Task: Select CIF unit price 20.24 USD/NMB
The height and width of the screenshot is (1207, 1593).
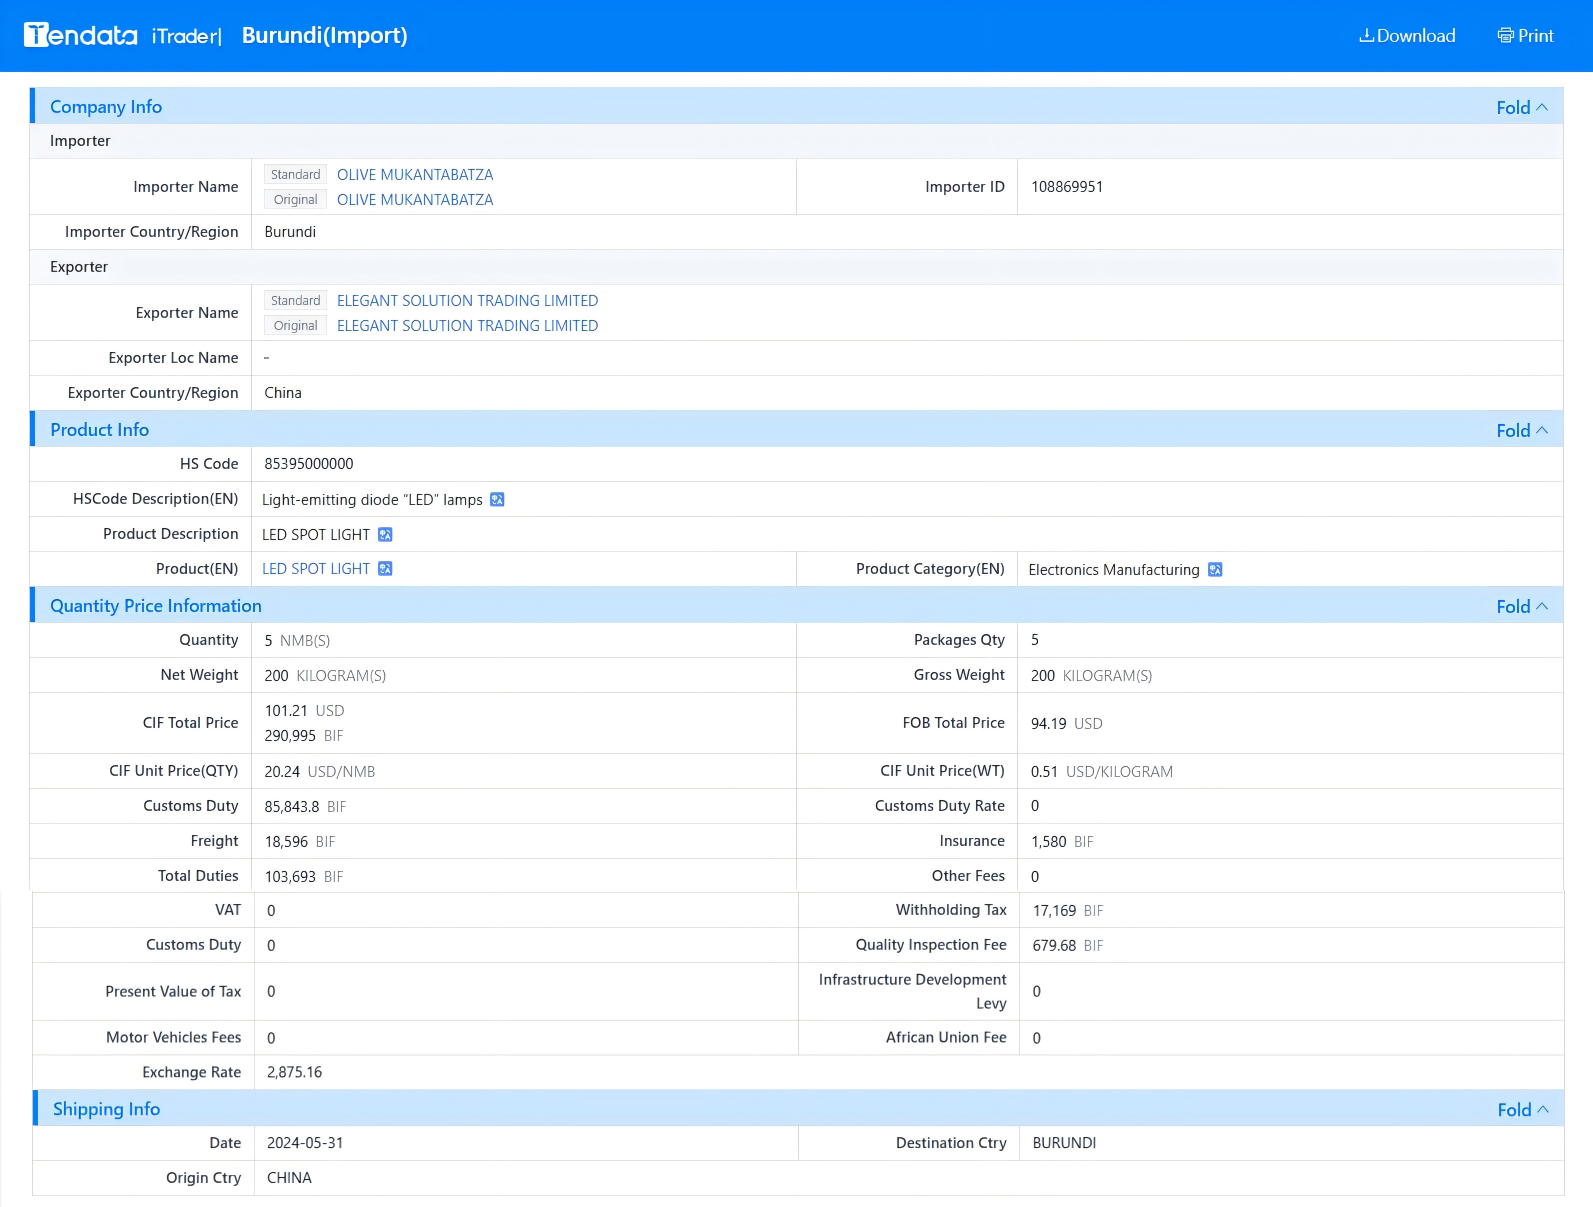Action: coord(320,771)
